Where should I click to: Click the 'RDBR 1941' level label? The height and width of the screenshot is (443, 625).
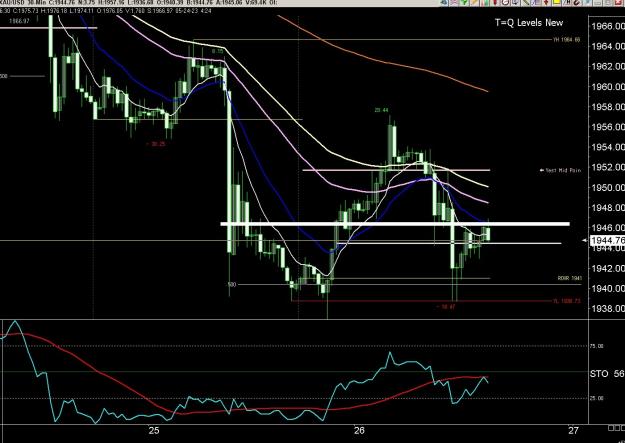point(569,278)
